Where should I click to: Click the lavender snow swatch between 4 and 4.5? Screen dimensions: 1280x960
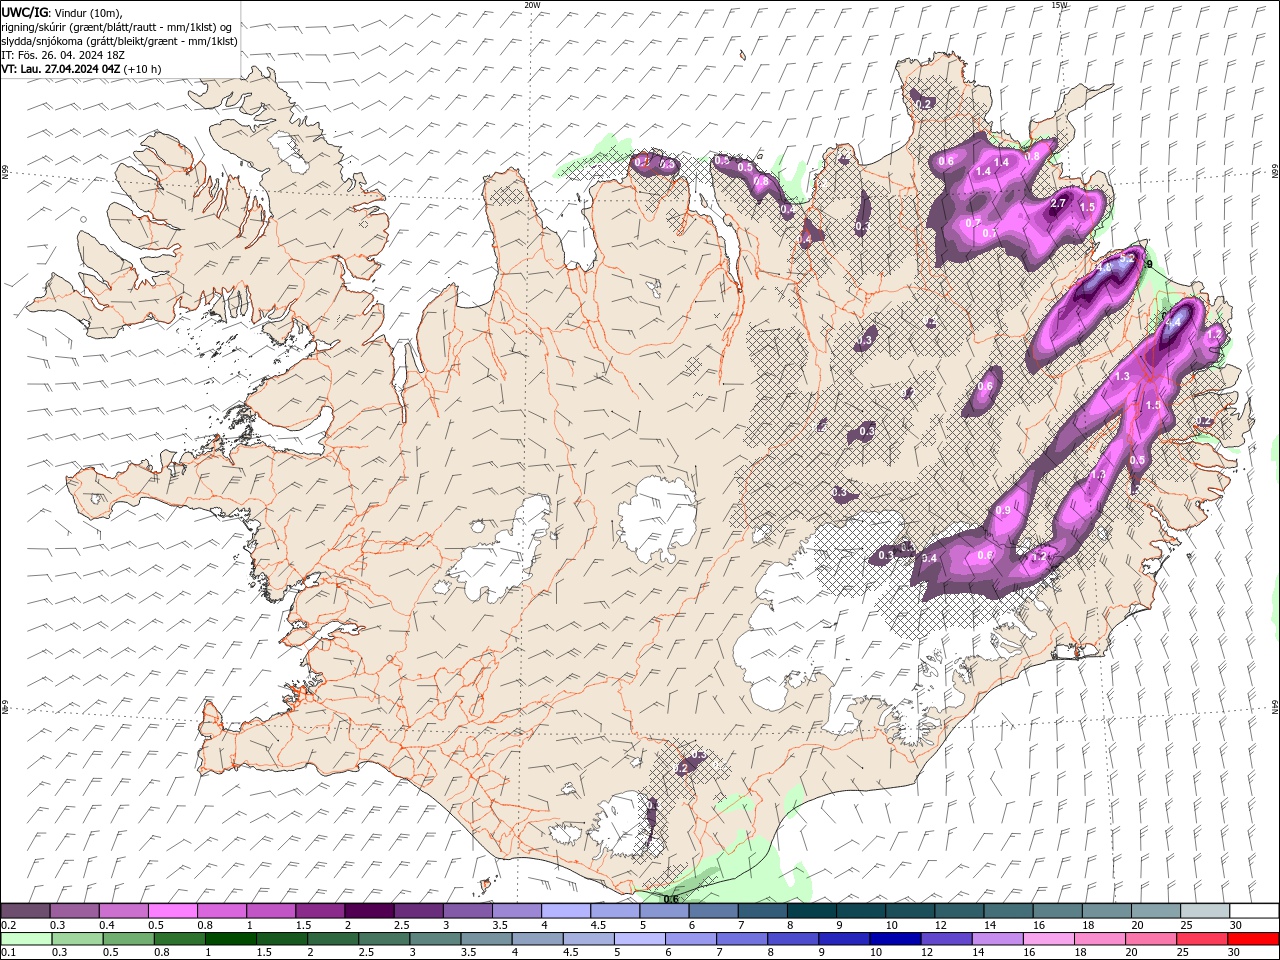(566, 911)
